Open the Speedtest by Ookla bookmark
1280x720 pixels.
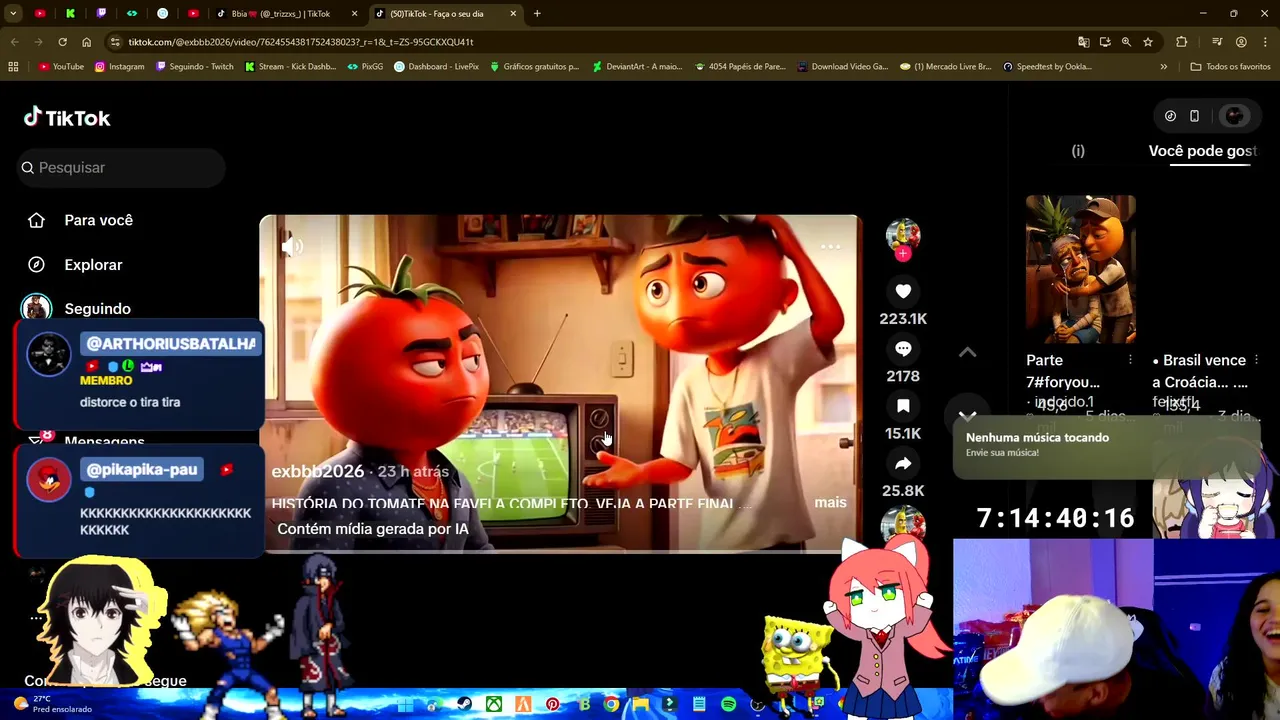click(x=1047, y=67)
